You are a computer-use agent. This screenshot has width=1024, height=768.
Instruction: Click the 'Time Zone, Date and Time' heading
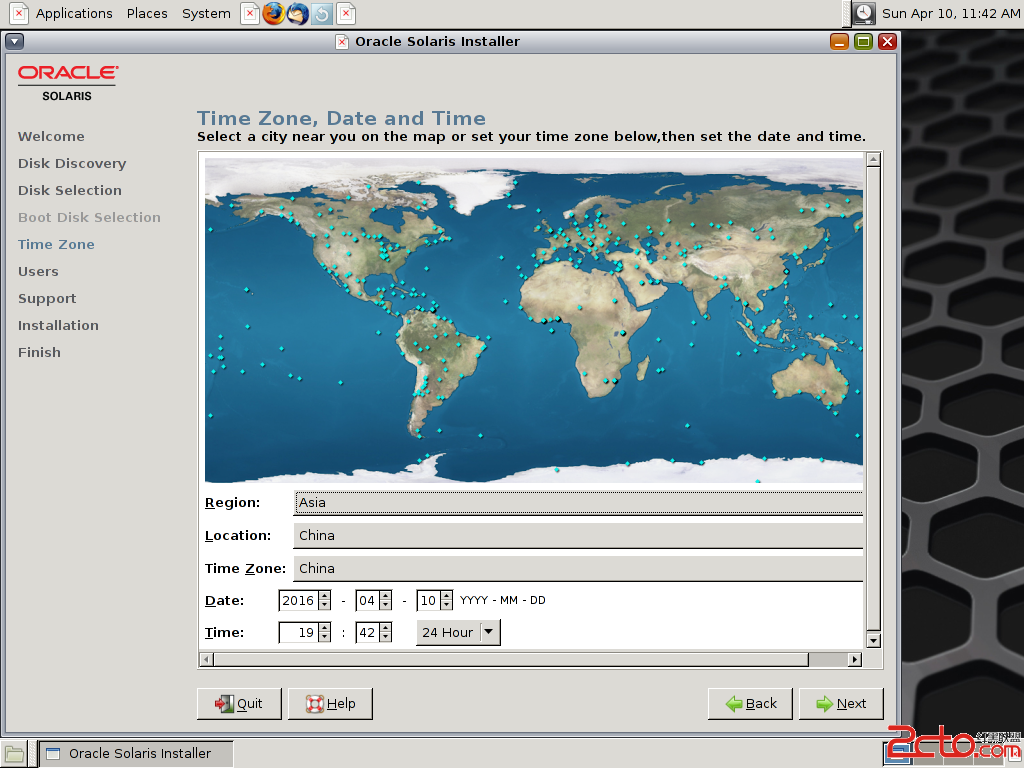pos(342,118)
